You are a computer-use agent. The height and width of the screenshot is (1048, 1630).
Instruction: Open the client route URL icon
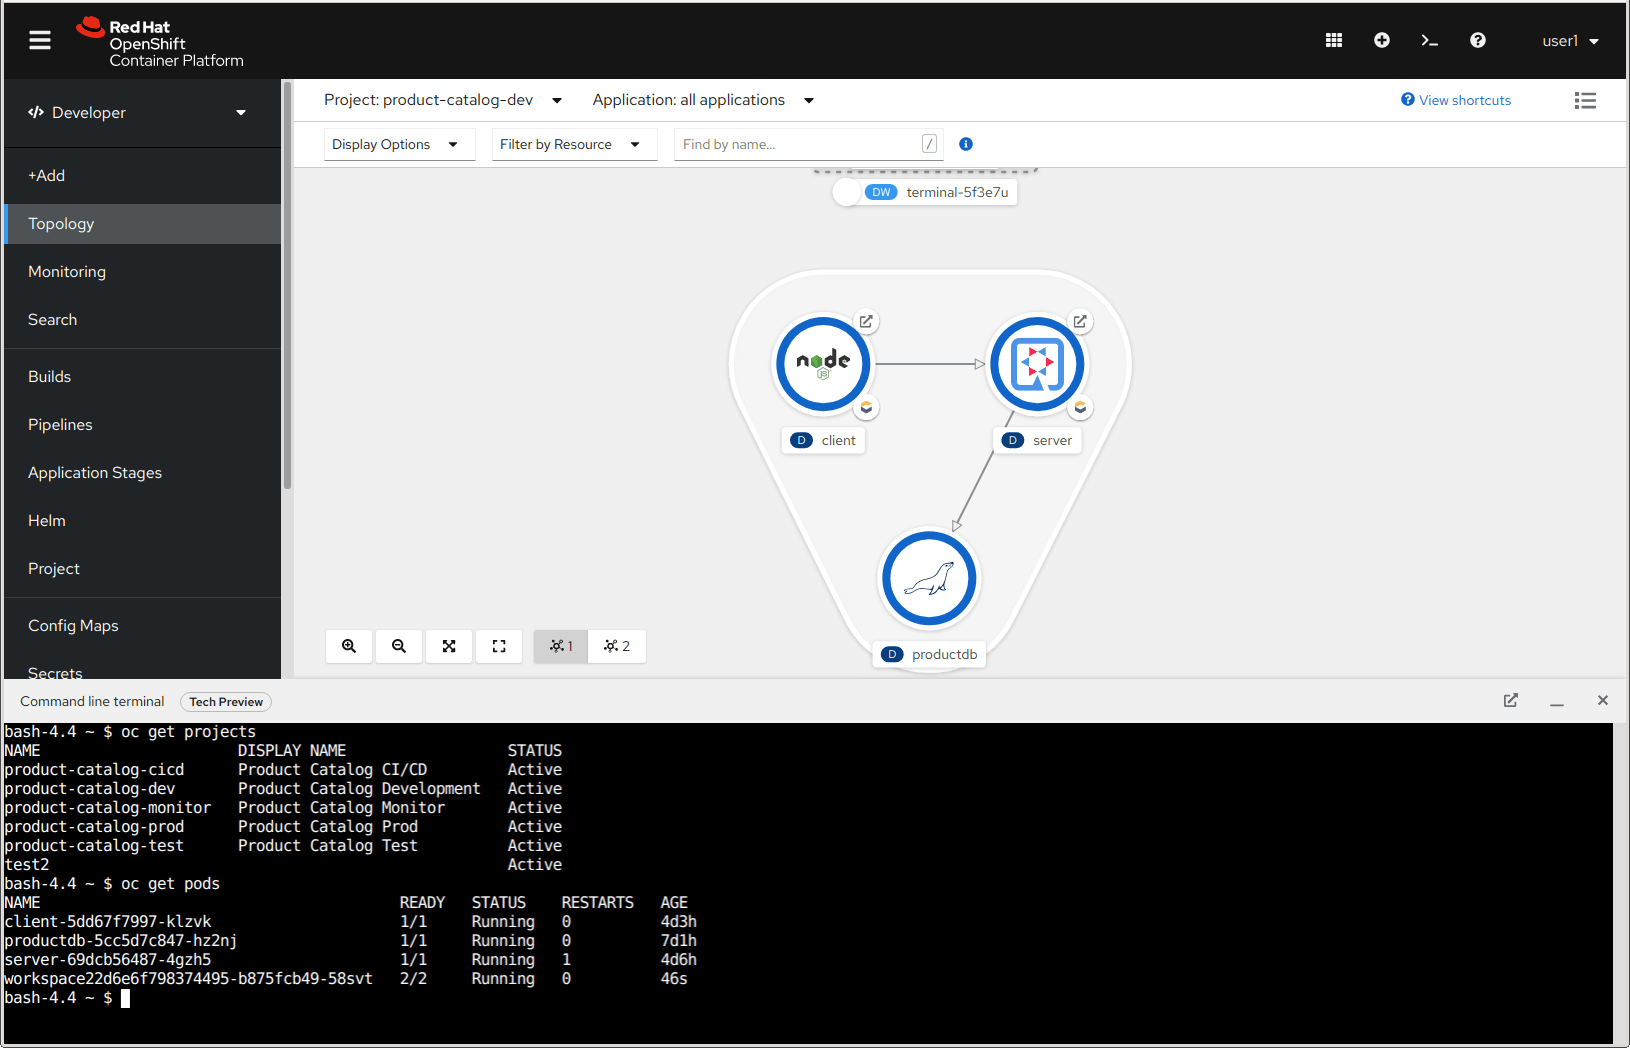[866, 321]
